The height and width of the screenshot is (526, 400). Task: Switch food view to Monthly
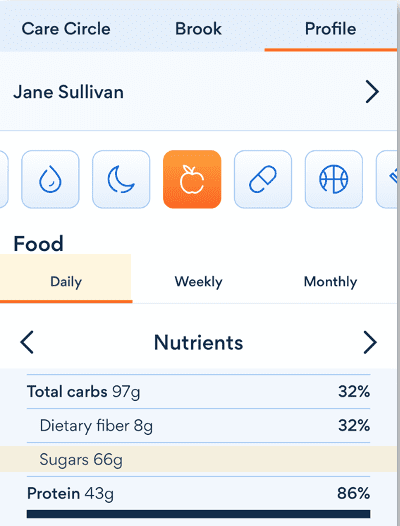tap(331, 281)
